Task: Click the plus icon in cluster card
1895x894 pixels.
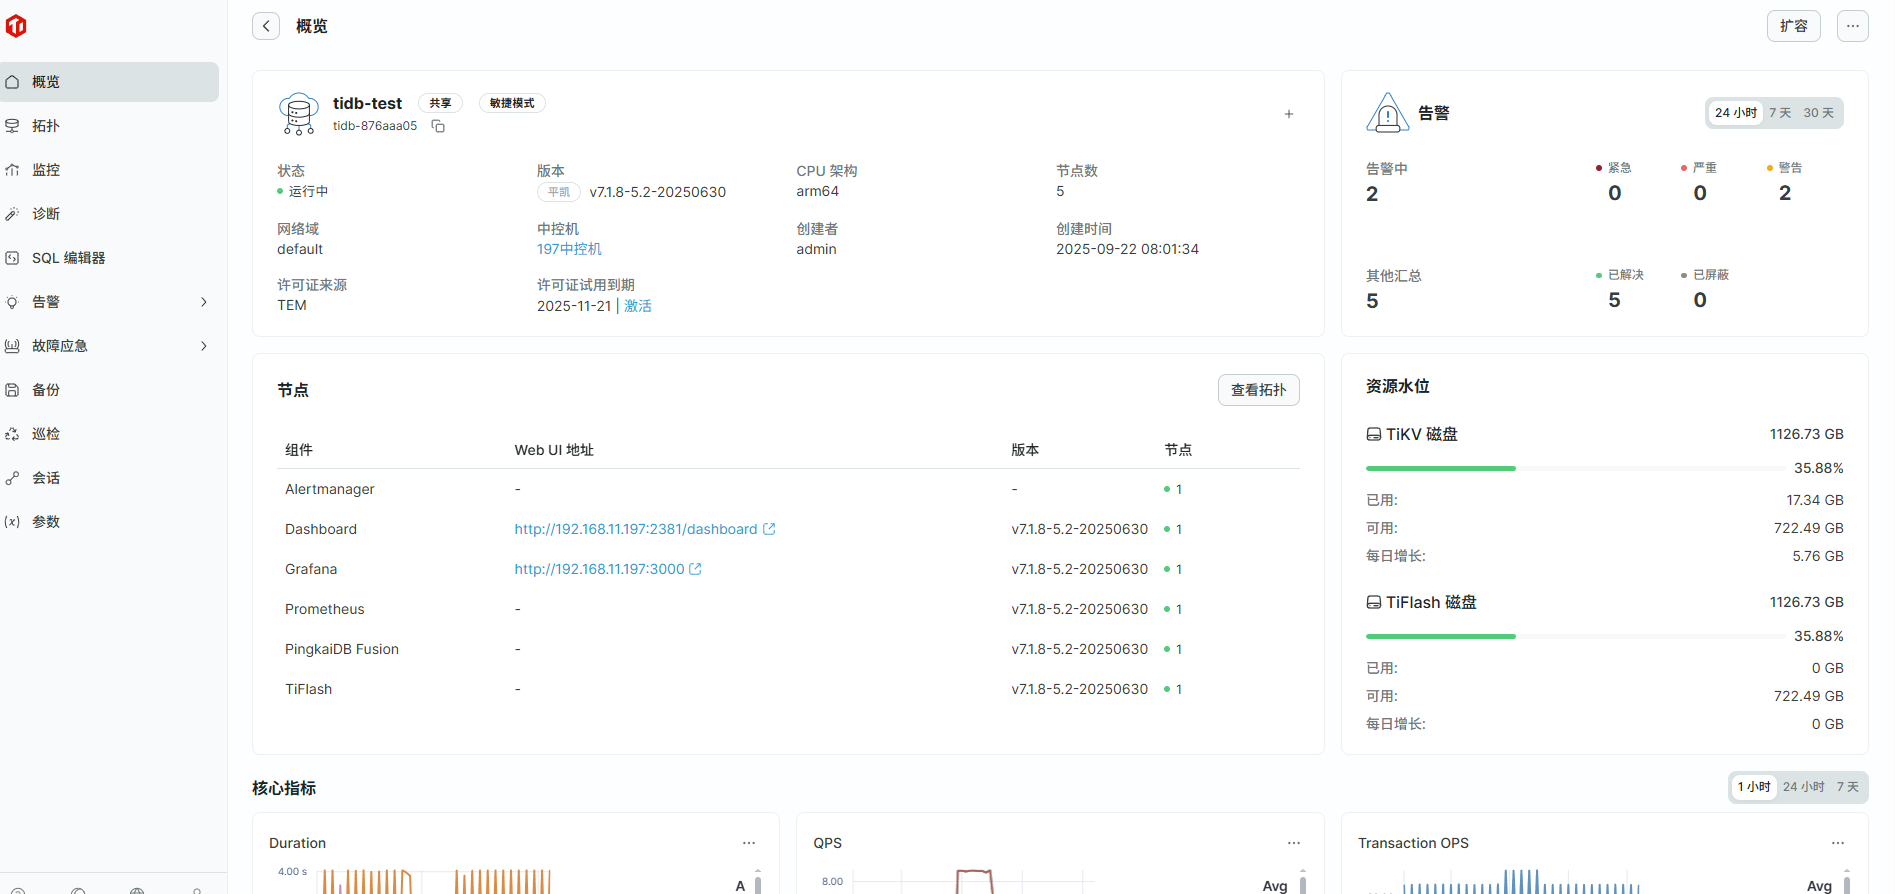Action: (1289, 114)
